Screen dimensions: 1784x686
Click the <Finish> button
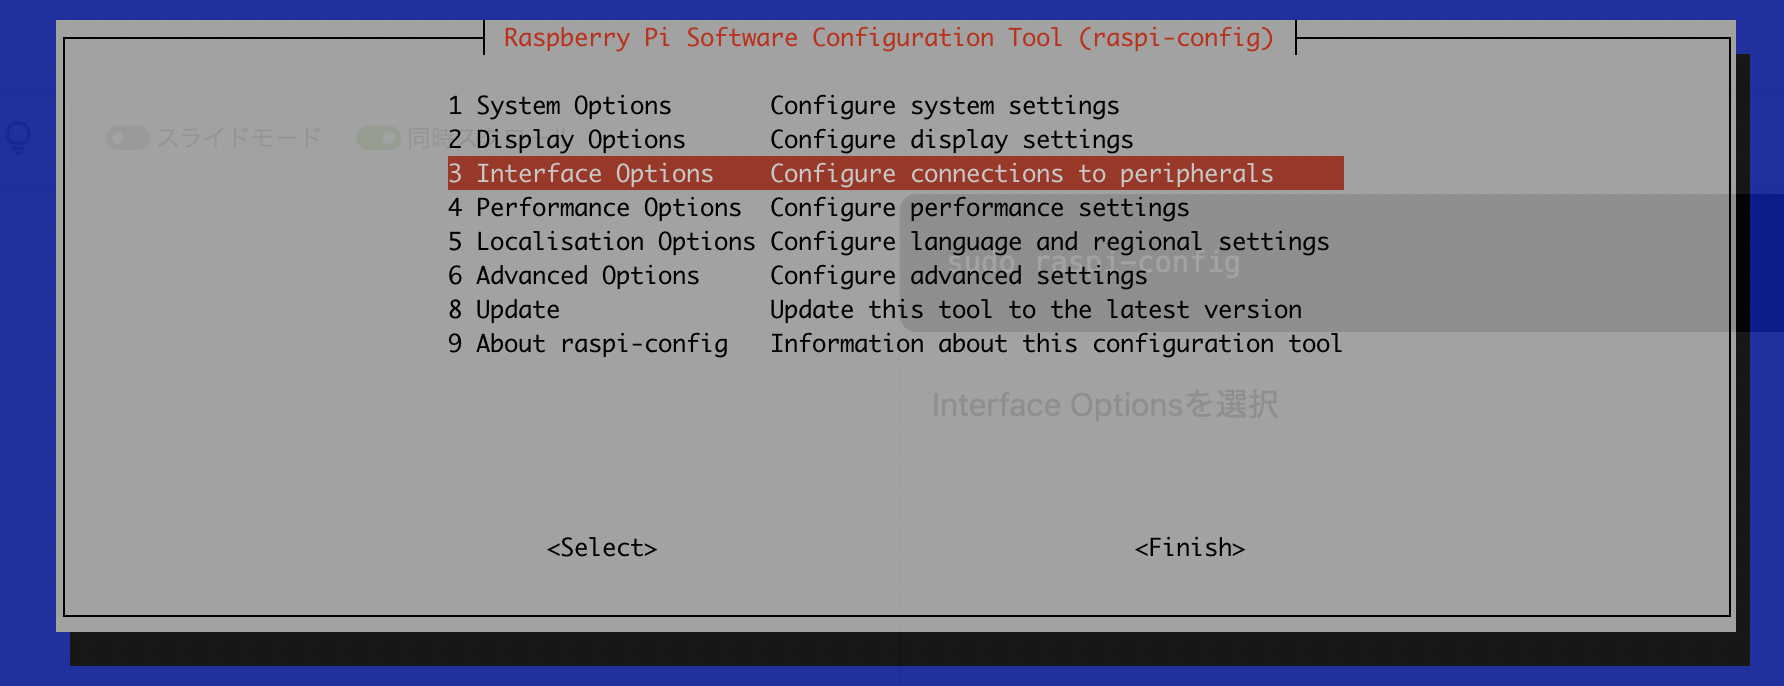[x=1190, y=547]
